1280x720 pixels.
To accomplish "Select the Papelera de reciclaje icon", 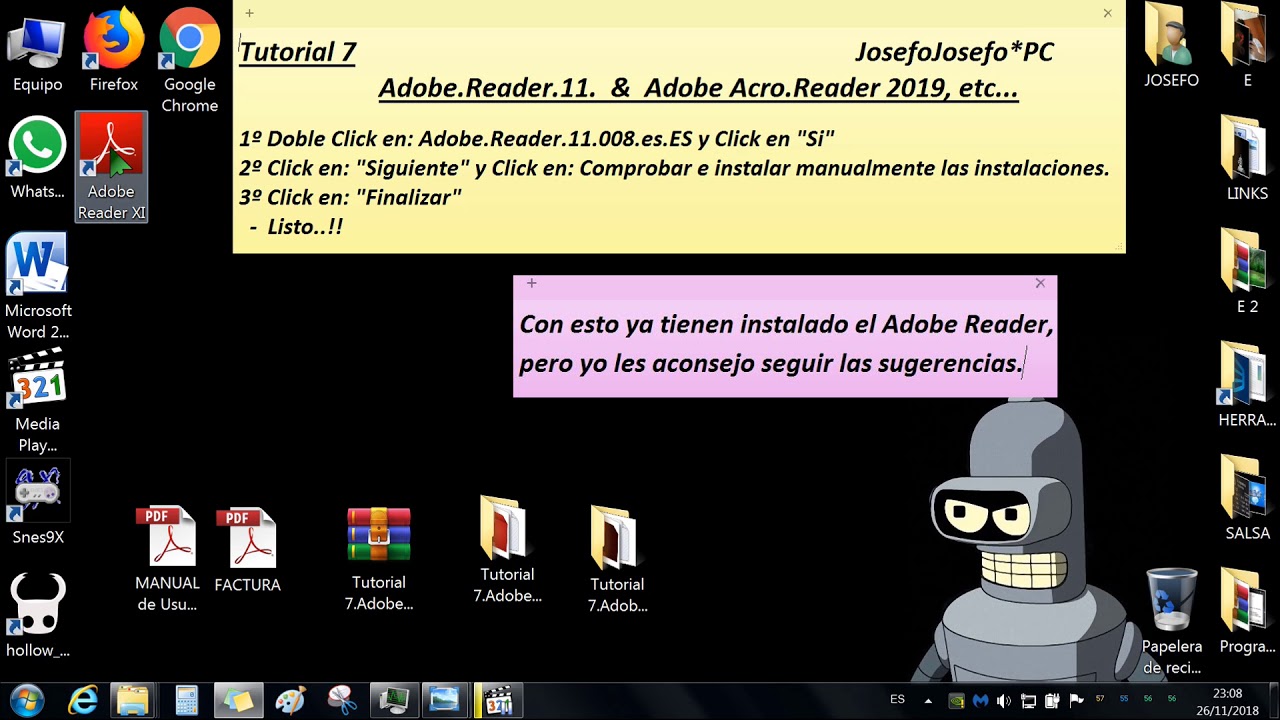I will click(1171, 621).
